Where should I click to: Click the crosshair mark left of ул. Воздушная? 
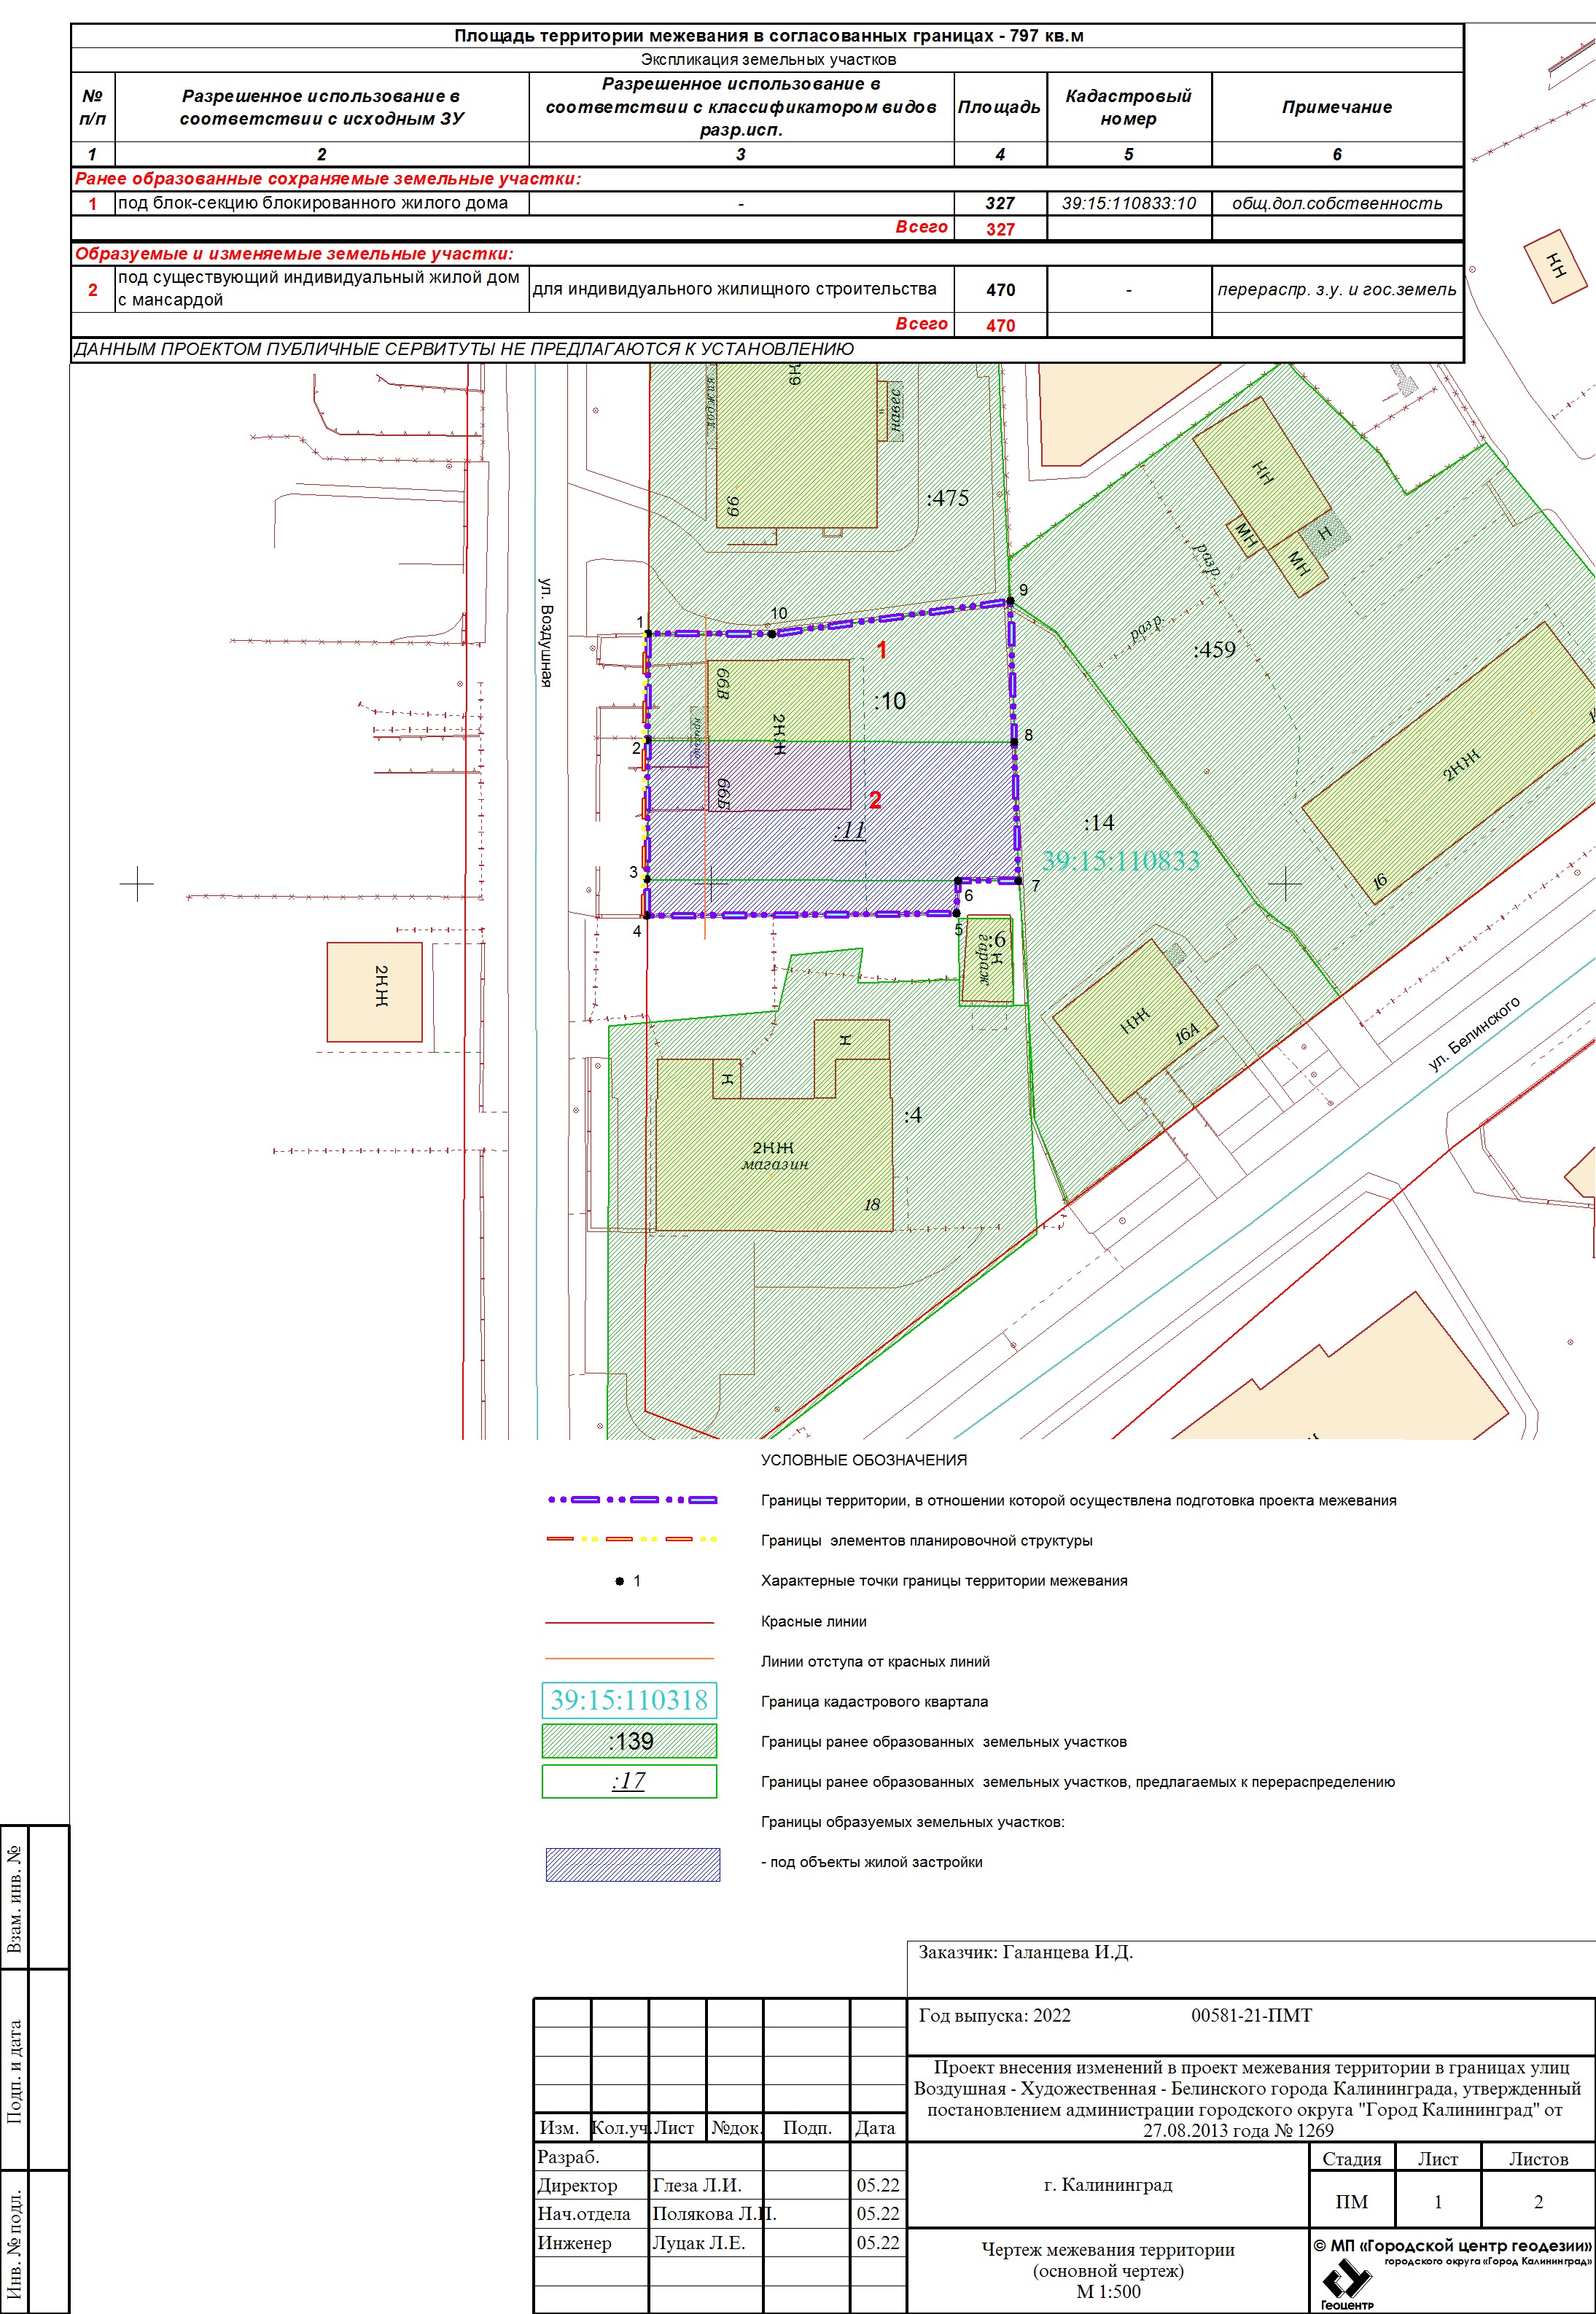click(x=137, y=884)
